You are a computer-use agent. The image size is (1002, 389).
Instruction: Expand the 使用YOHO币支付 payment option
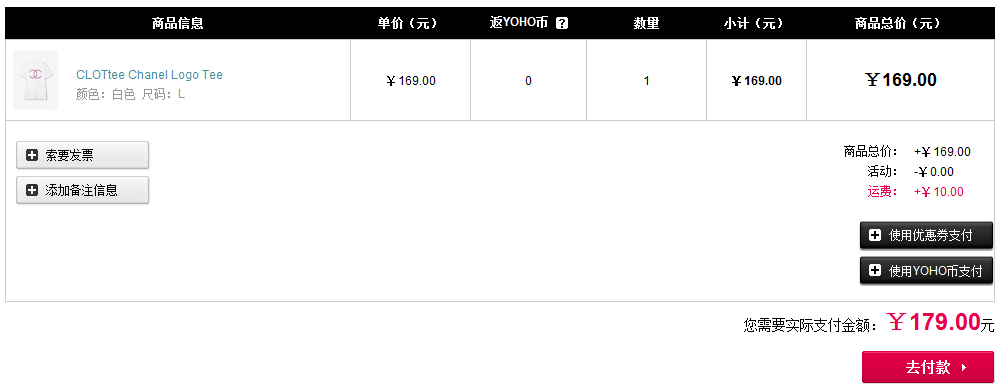[926, 271]
